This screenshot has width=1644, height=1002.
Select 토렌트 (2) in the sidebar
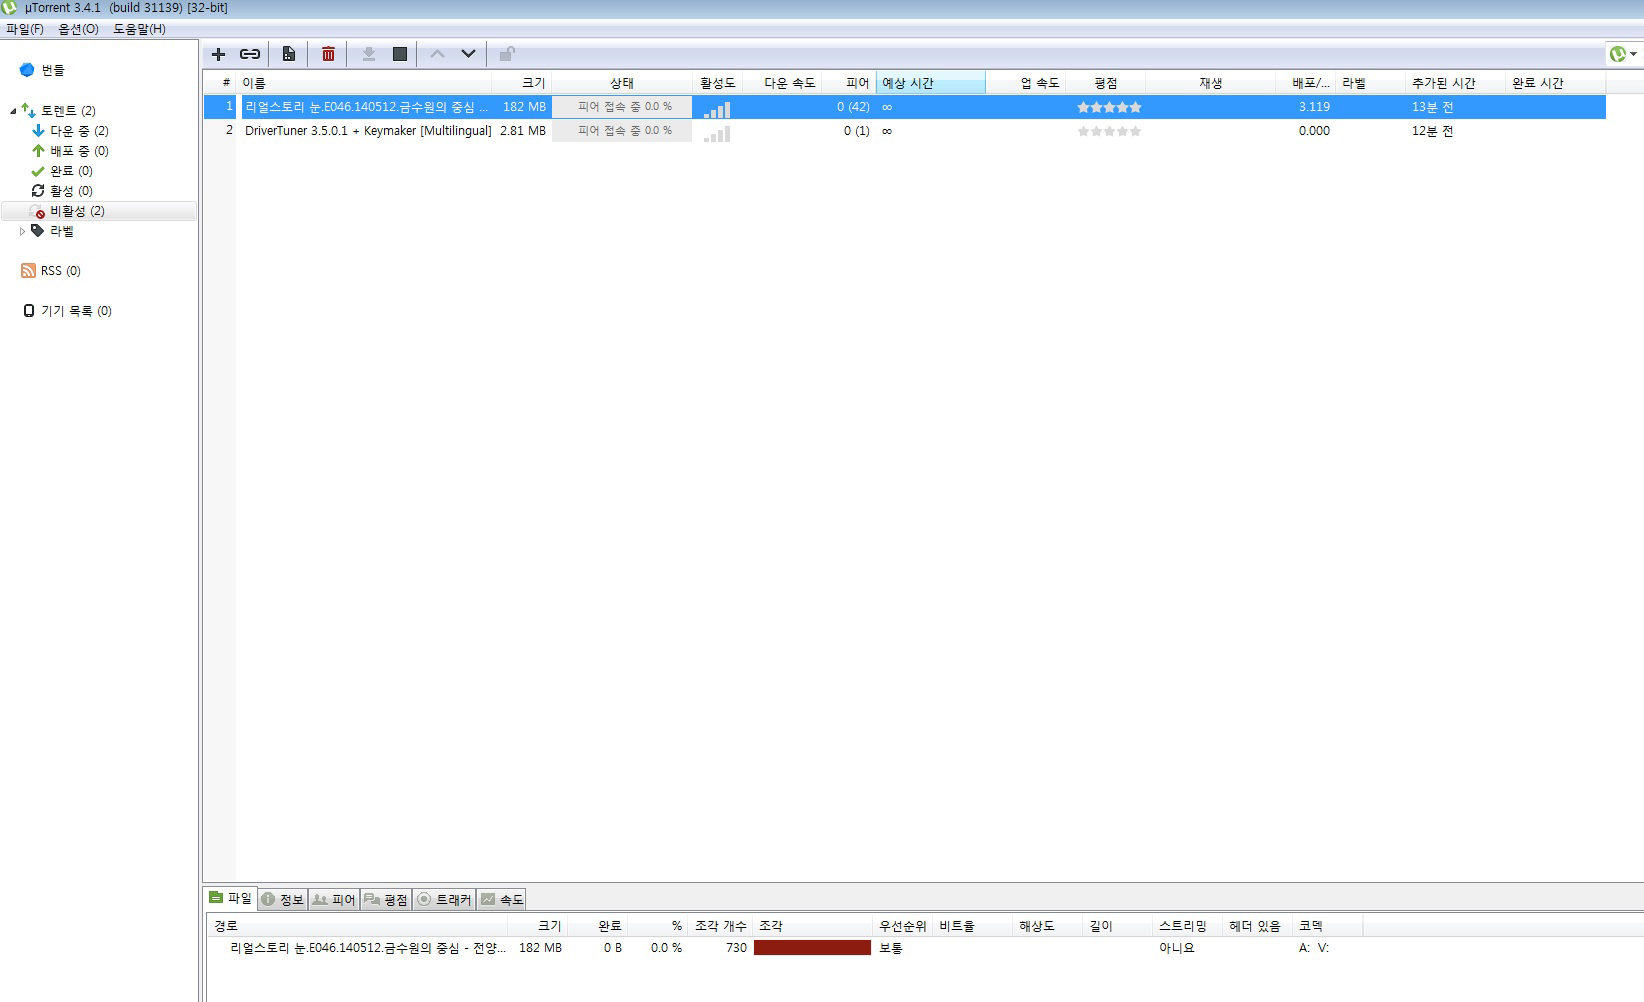68,111
